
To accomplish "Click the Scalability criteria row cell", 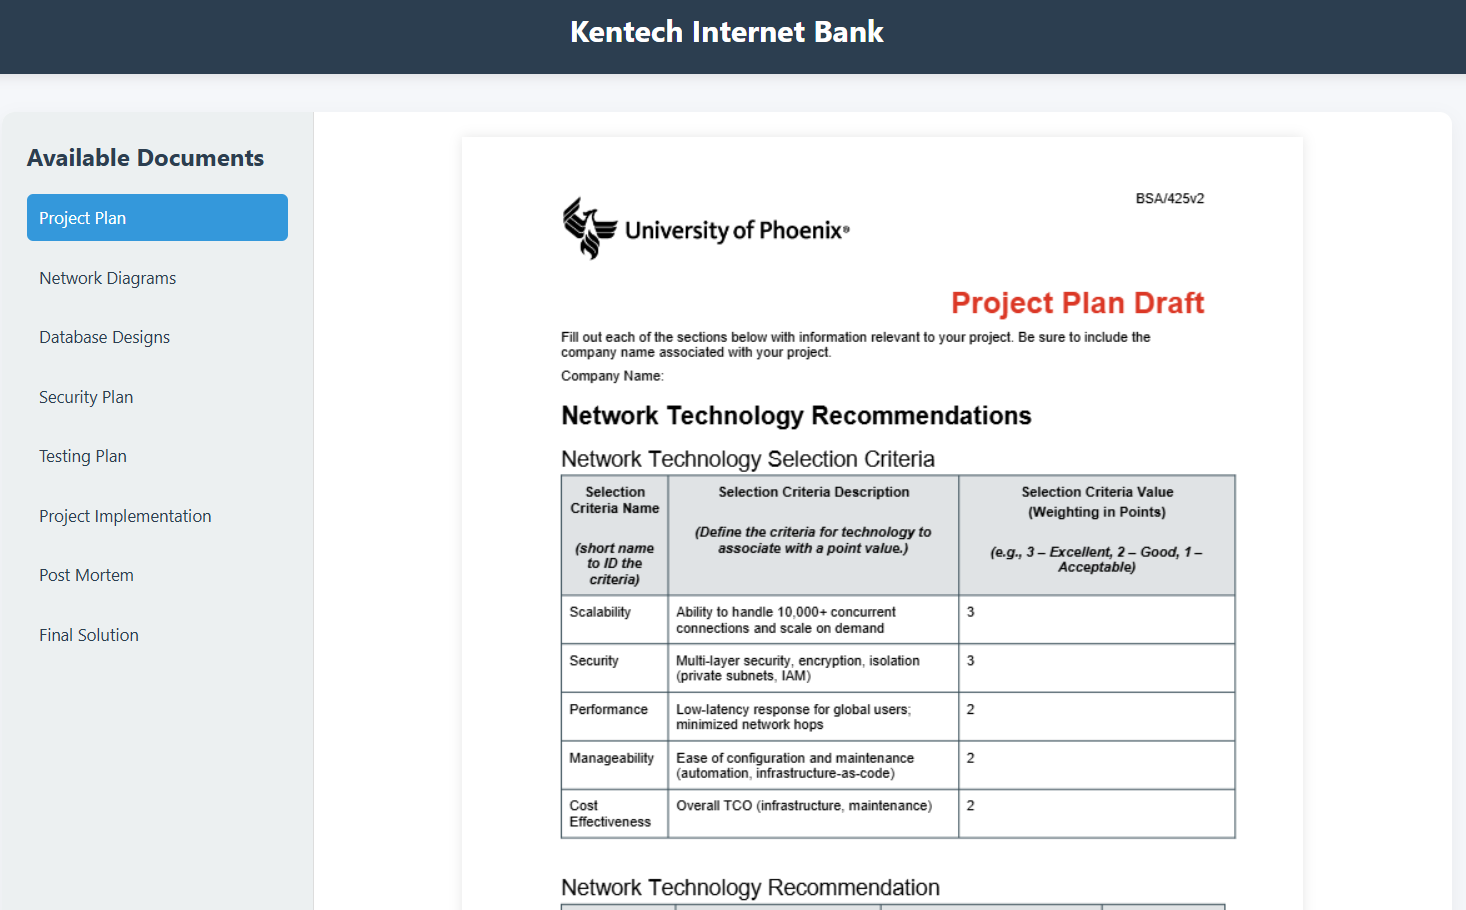I will (x=615, y=620).
